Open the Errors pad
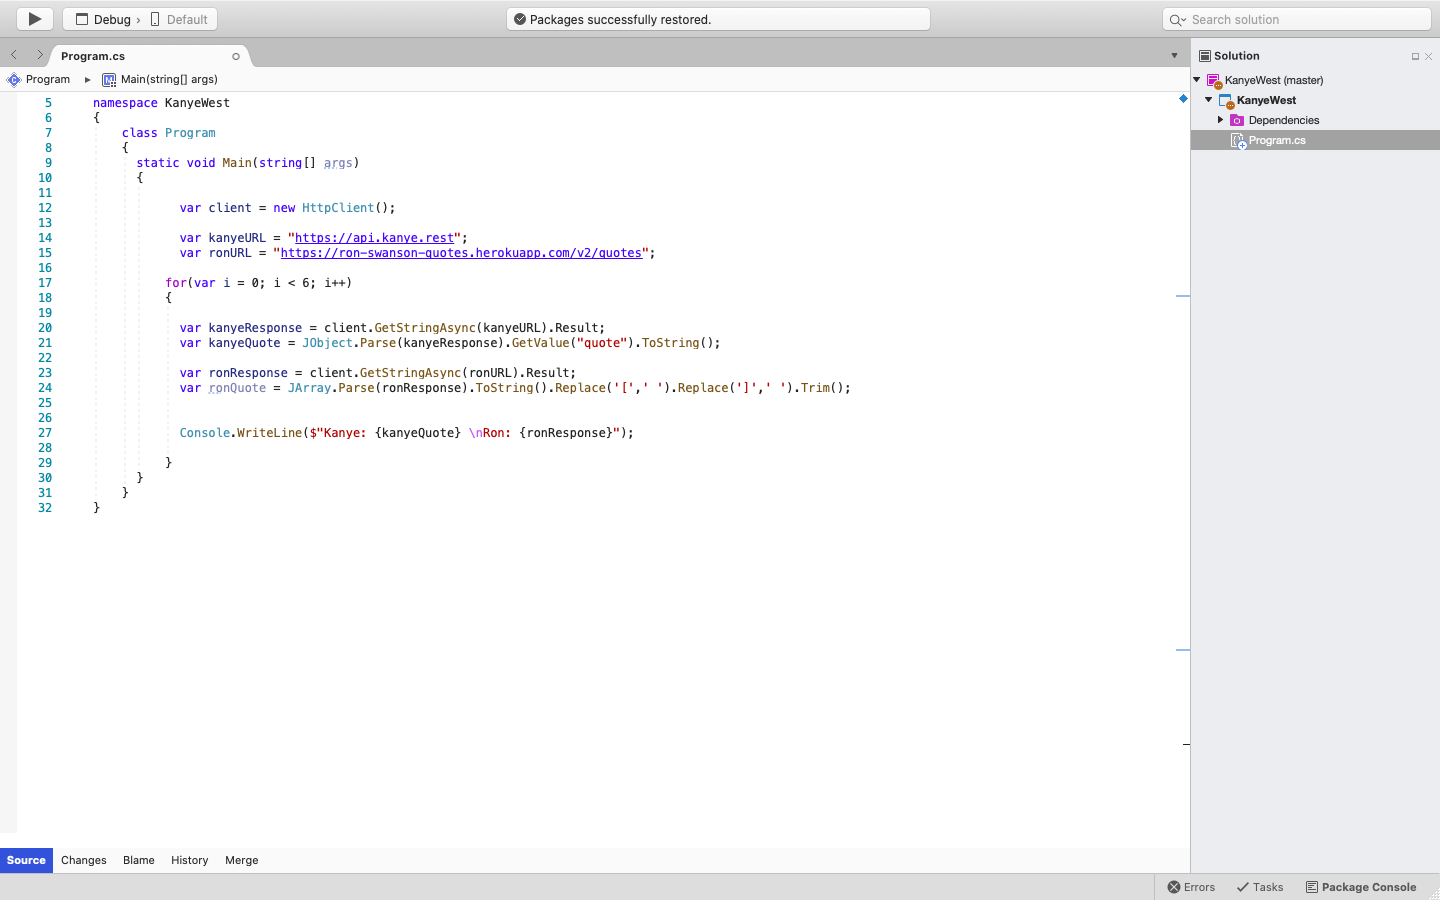 click(1190, 887)
